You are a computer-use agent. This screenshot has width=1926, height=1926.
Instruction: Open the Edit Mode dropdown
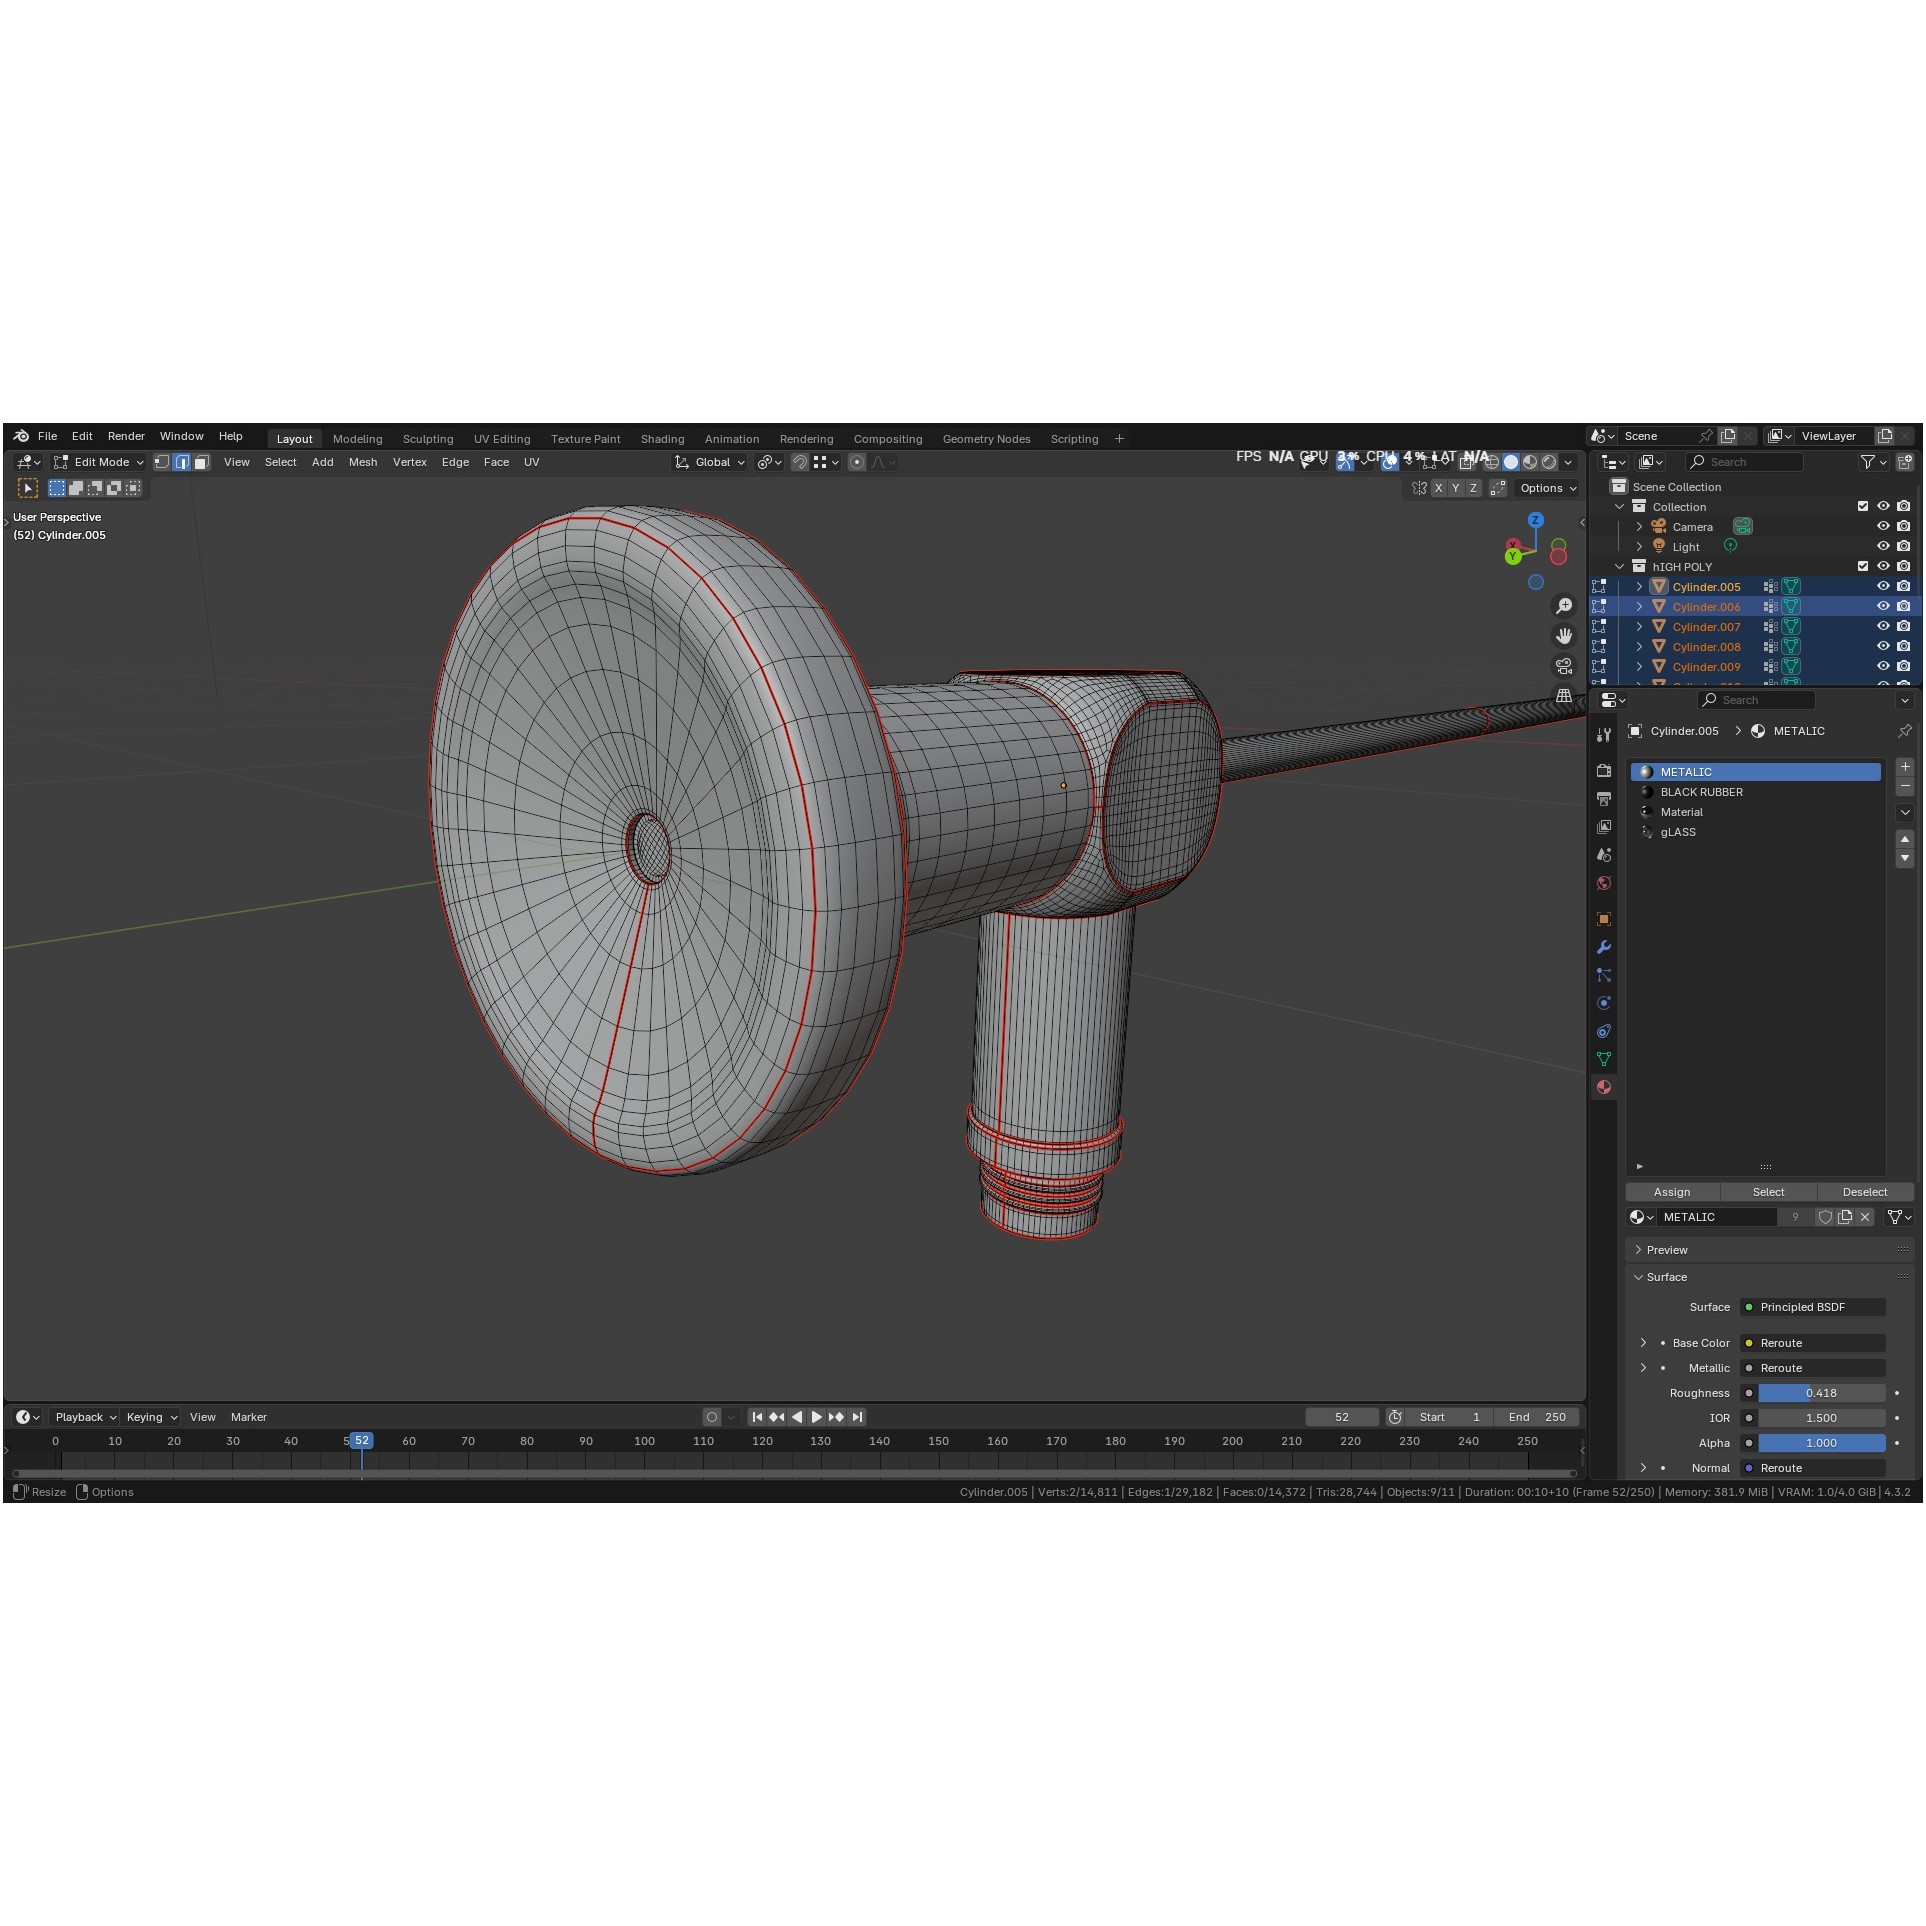pyautogui.click(x=100, y=462)
